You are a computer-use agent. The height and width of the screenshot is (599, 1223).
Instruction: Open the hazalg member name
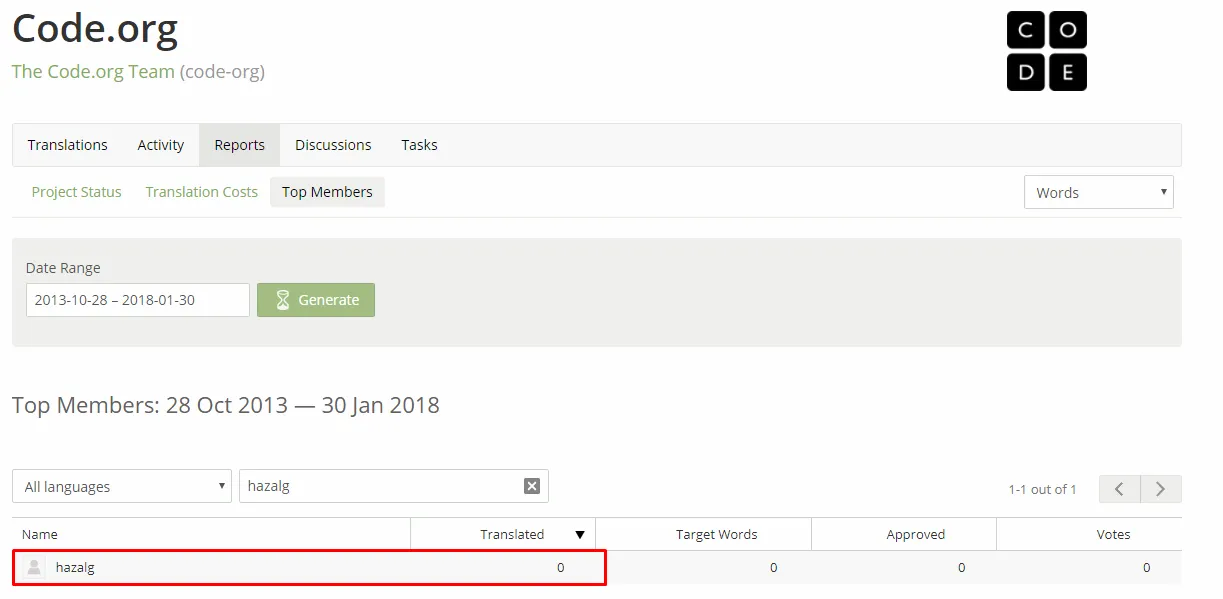coord(75,567)
